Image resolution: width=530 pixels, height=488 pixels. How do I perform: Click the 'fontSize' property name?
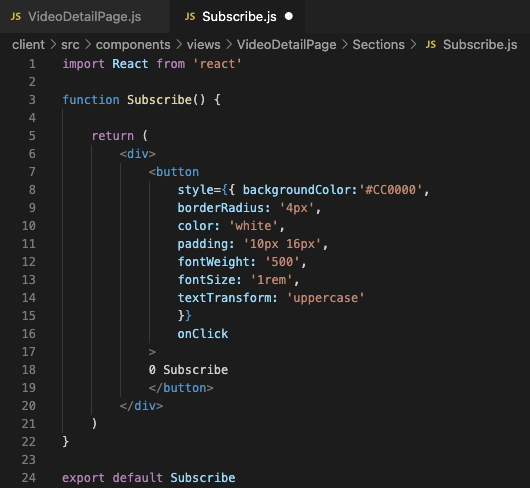[207, 280]
